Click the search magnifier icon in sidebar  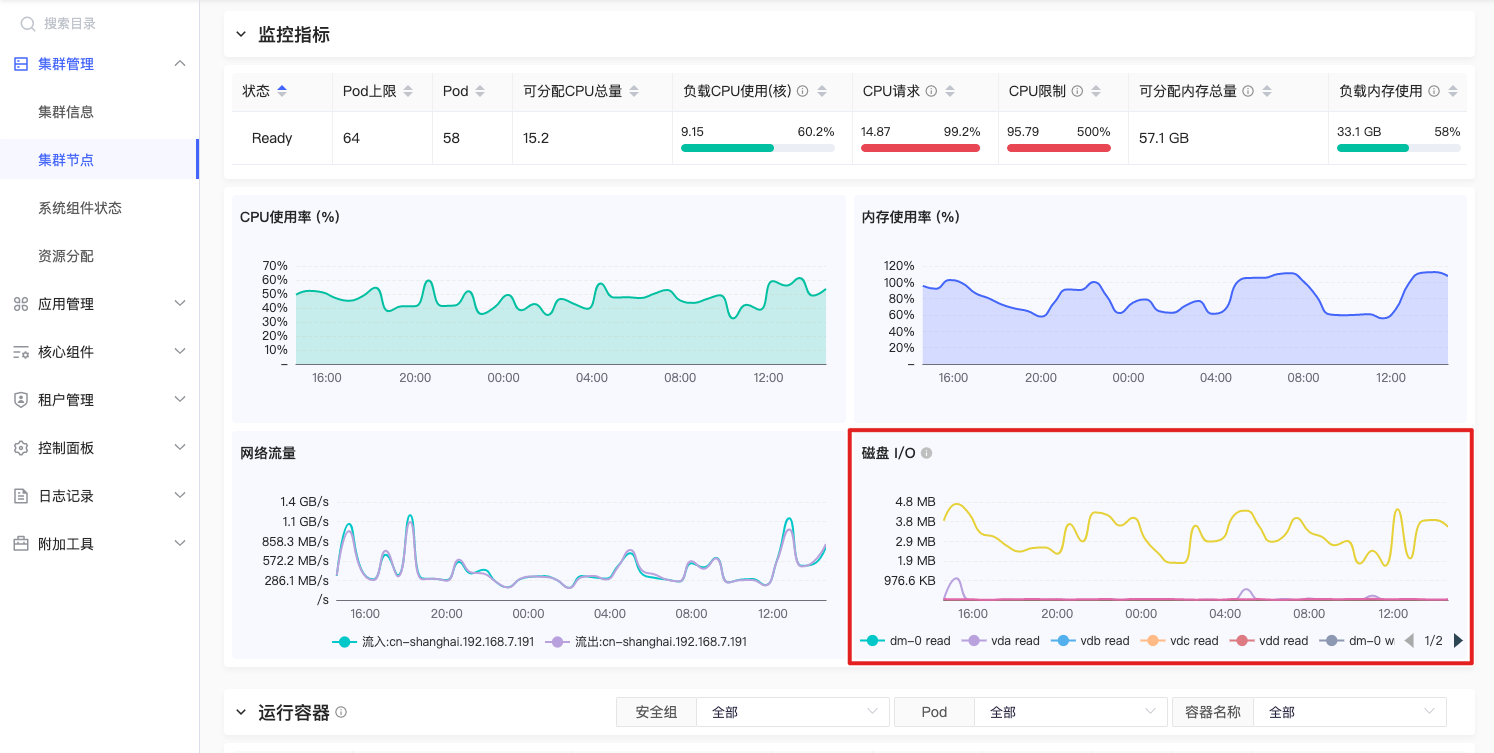coord(28,23)
